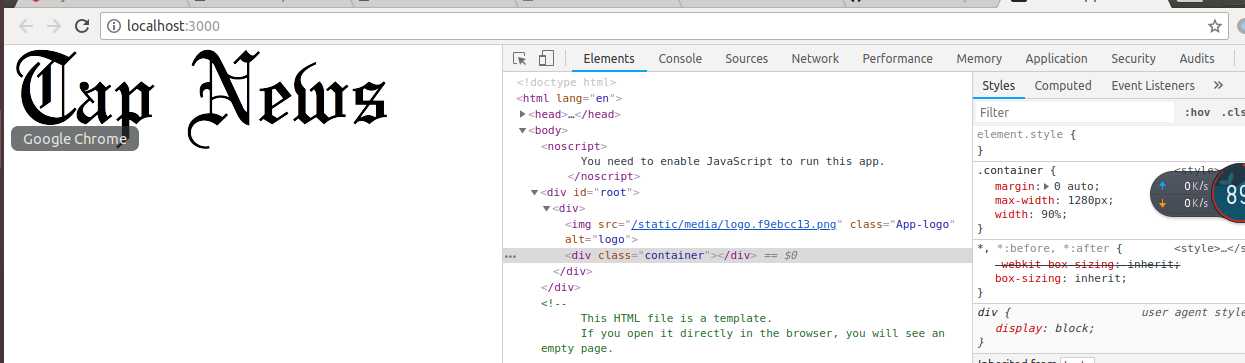The height and width of the screenshot is (363, 1245).
Task: Show more Styles pane tabs via » chevron
Action: click(1218, 86)
